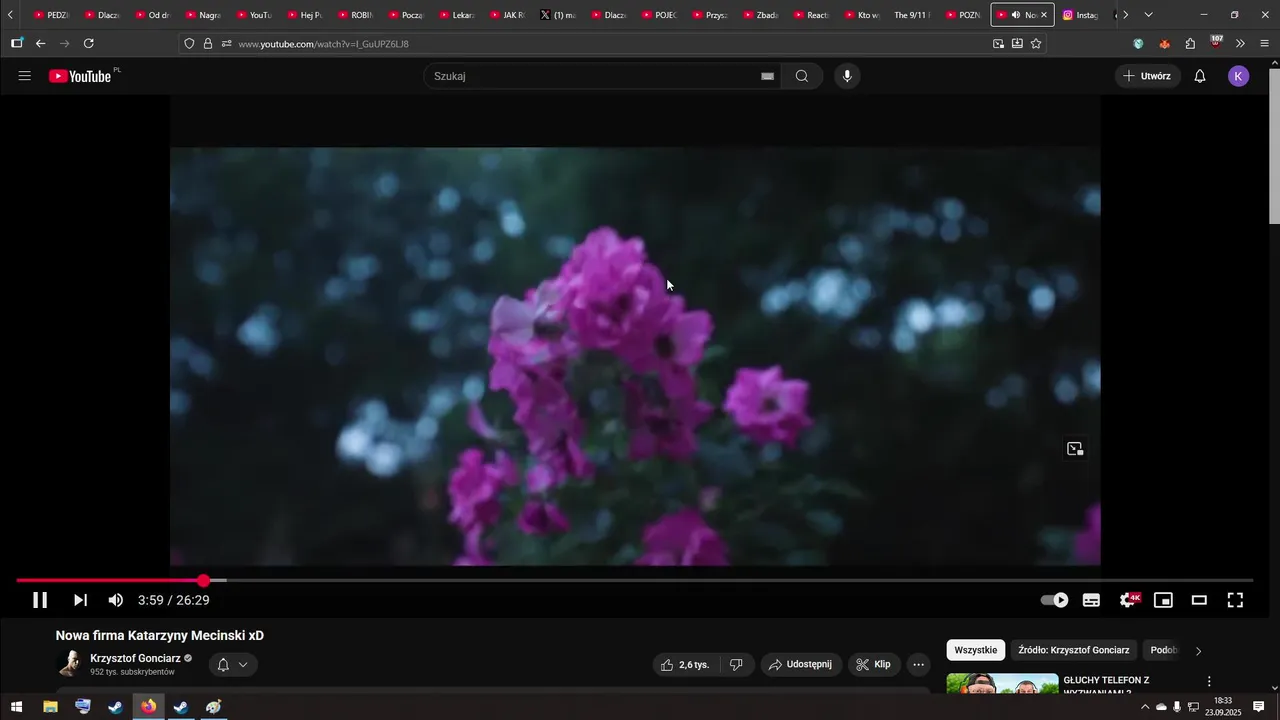This screenshot has height=720, width=1280.
Task: Open options for GŁUCHY TELEFON video
Action: pyautogui.click(x=1209, y=682)
